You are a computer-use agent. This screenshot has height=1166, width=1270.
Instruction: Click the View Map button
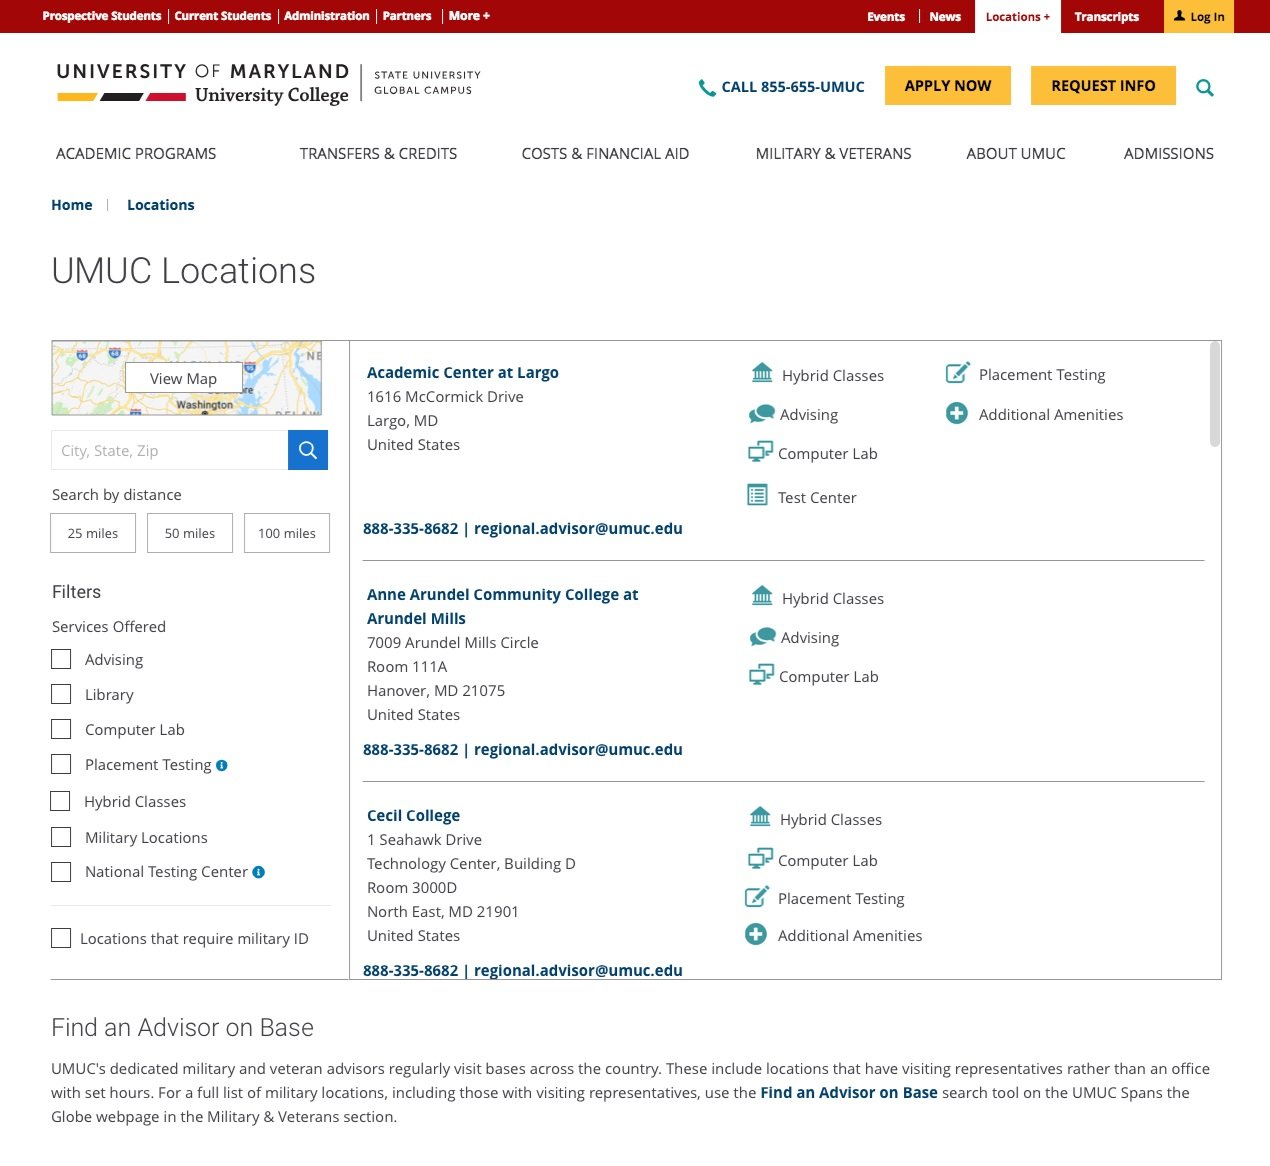point(184,378)
